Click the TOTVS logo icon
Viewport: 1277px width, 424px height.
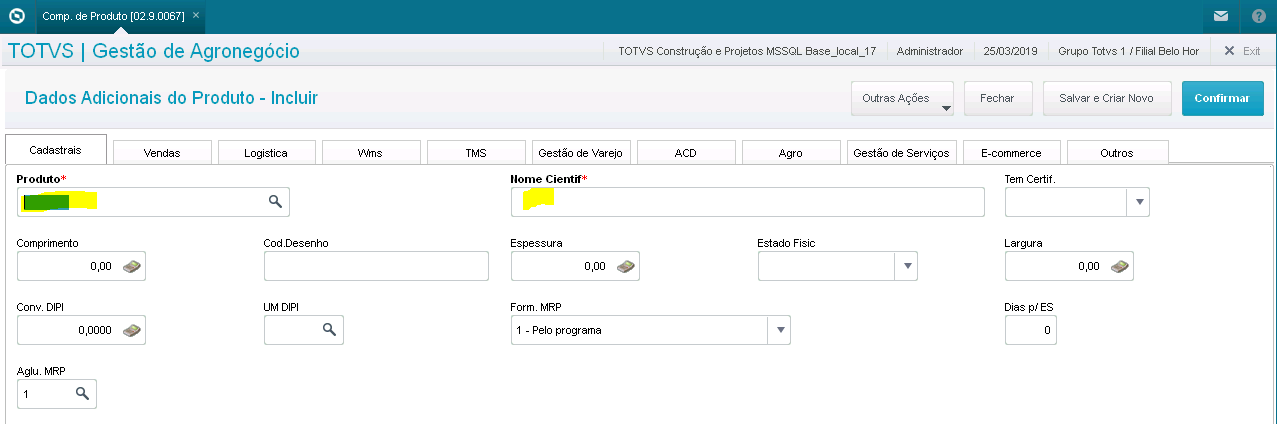coord(16,16)
